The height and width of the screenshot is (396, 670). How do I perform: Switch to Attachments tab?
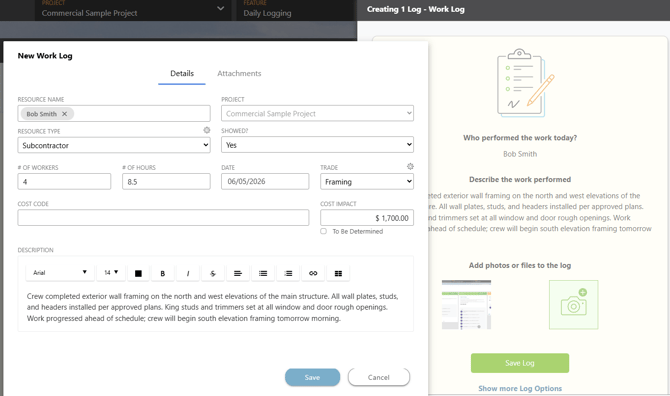point(239,73)
